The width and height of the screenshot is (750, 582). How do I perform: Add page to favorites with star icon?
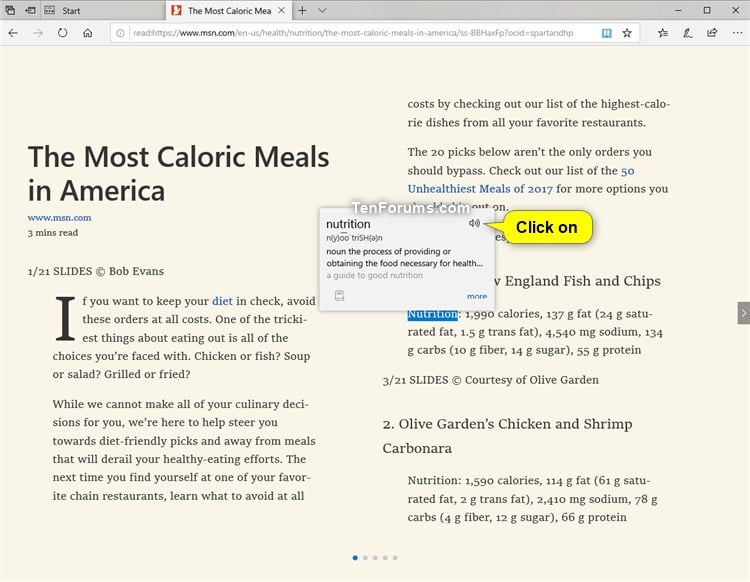pyautogui.click(x=627, y=33)
